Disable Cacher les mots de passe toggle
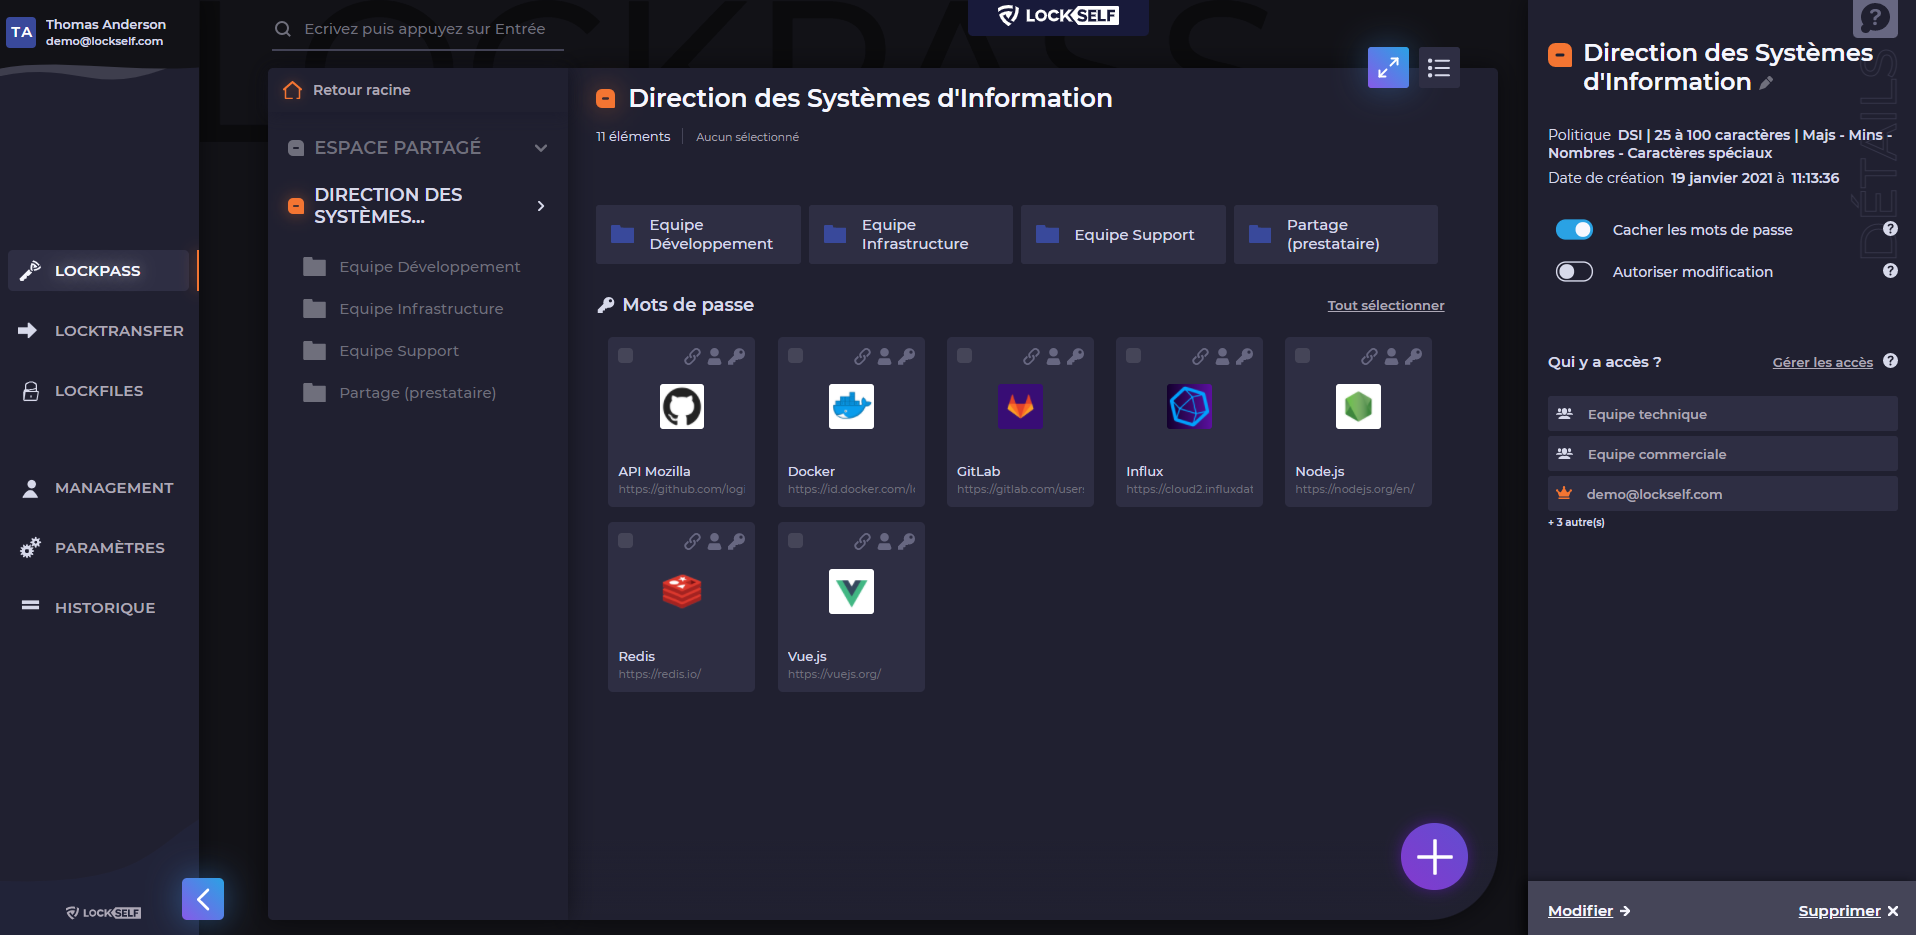1916x935 pixels. pyautogui.click(x=1574, y=230)
